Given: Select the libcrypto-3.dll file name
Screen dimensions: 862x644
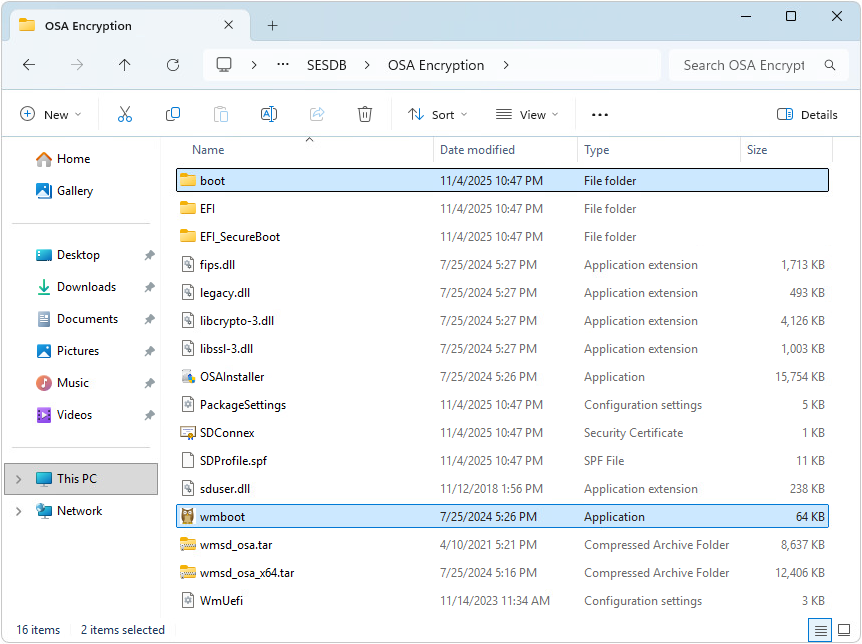Looking at the screenshot, I should pos(237,321).
